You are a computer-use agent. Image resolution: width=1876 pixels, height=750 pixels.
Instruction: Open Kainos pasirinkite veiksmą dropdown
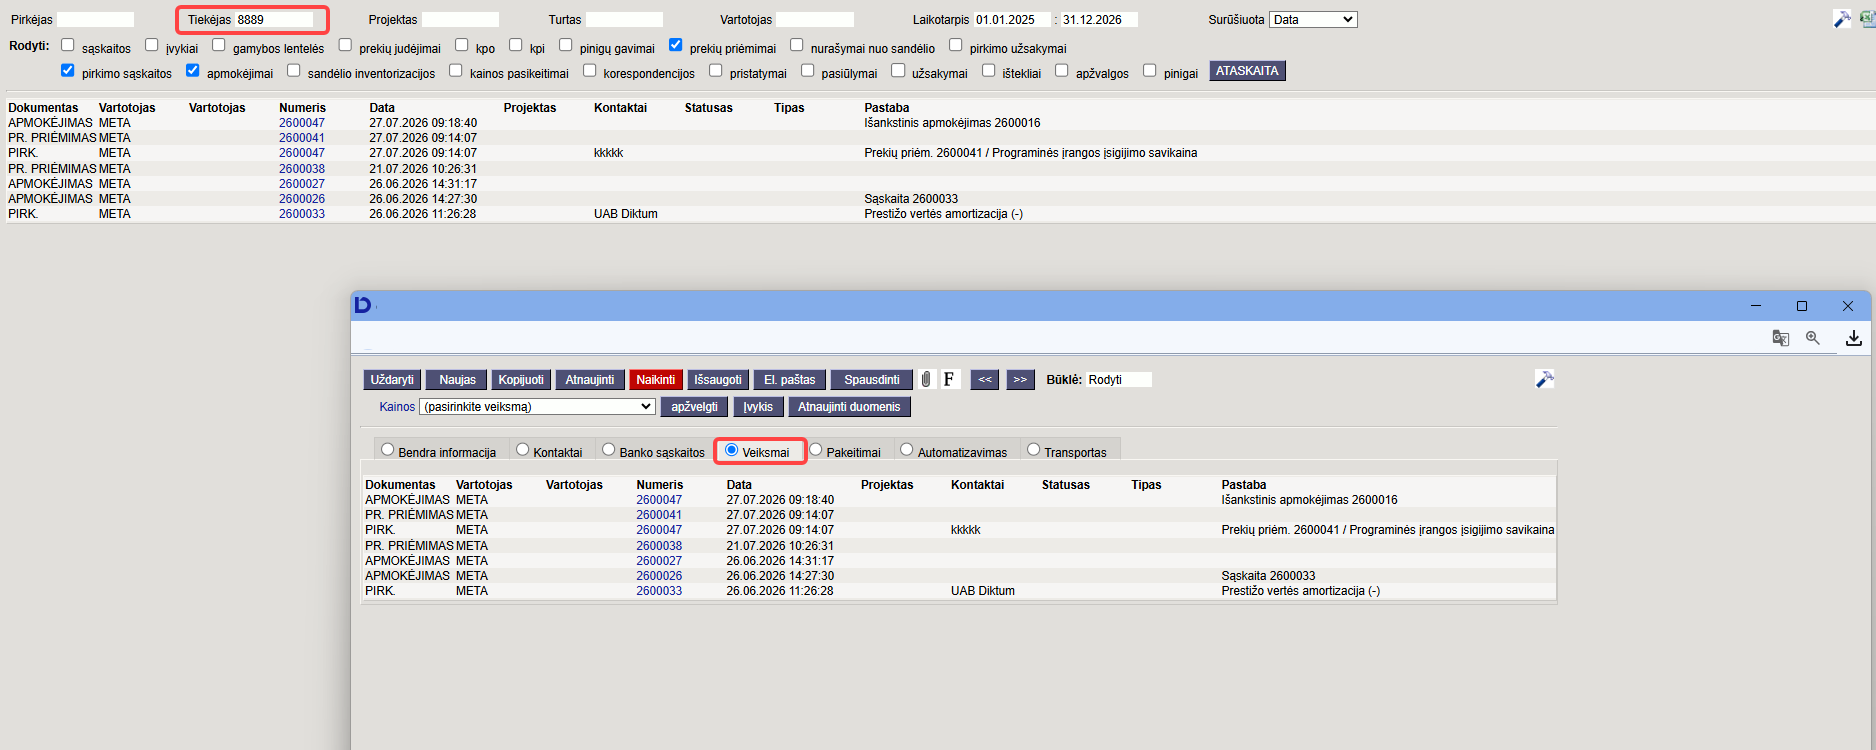[538, 407]
